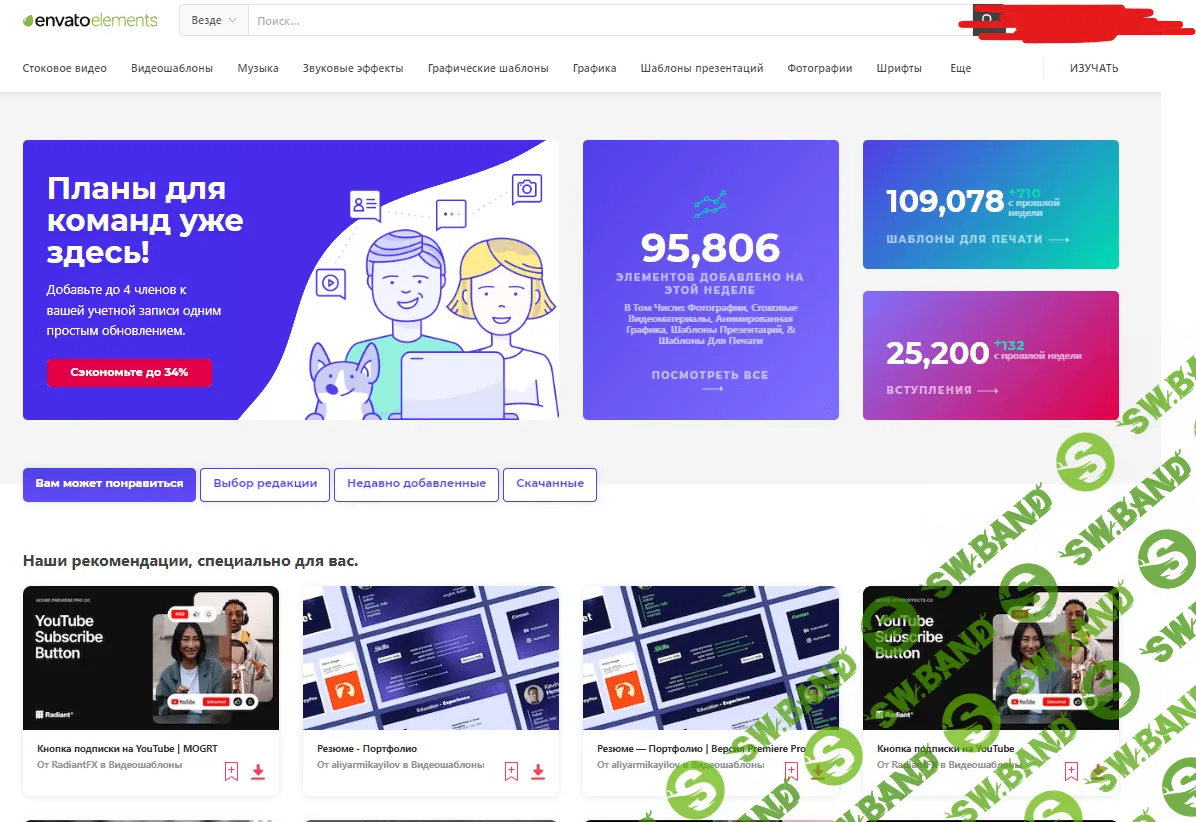This screenshot has width=1196, height=822.
Task: Download the Резюме - Портфолио item
Action: click(538, 771)
